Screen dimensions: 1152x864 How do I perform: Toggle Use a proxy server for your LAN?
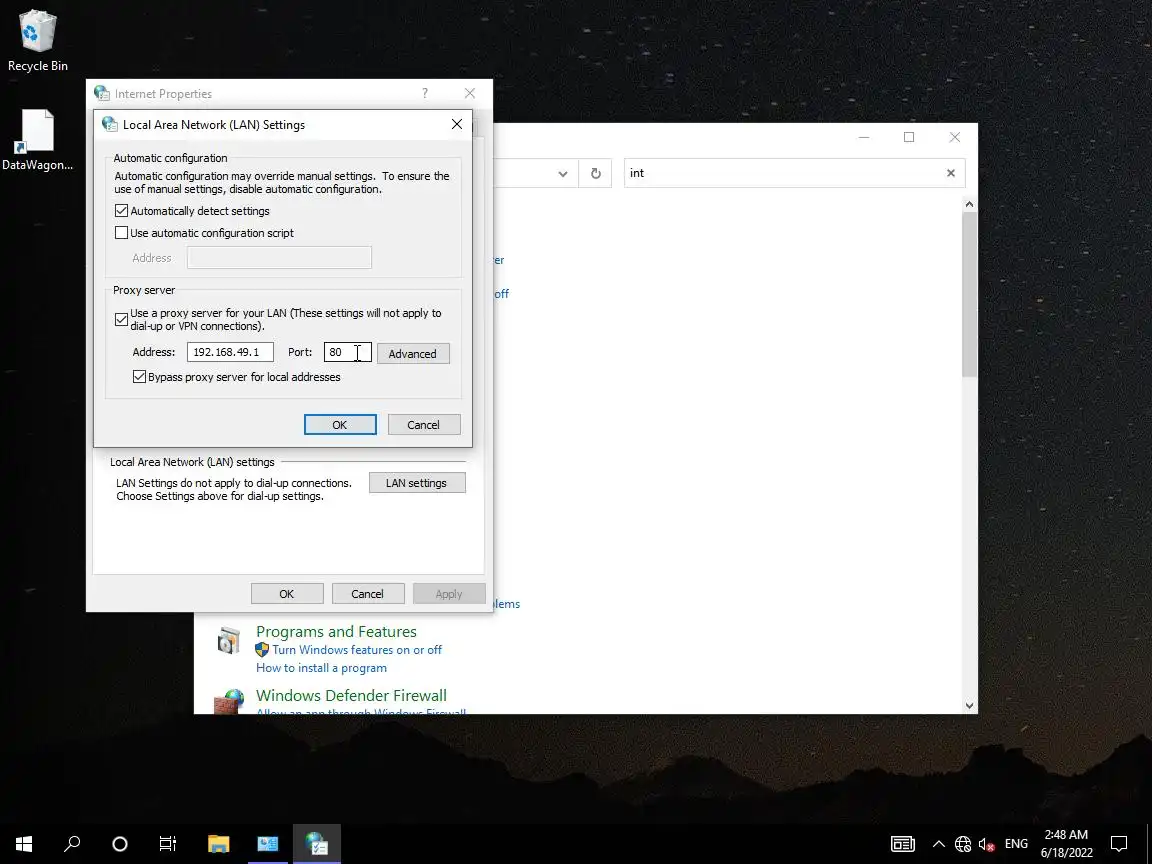(x=121, y=320)
